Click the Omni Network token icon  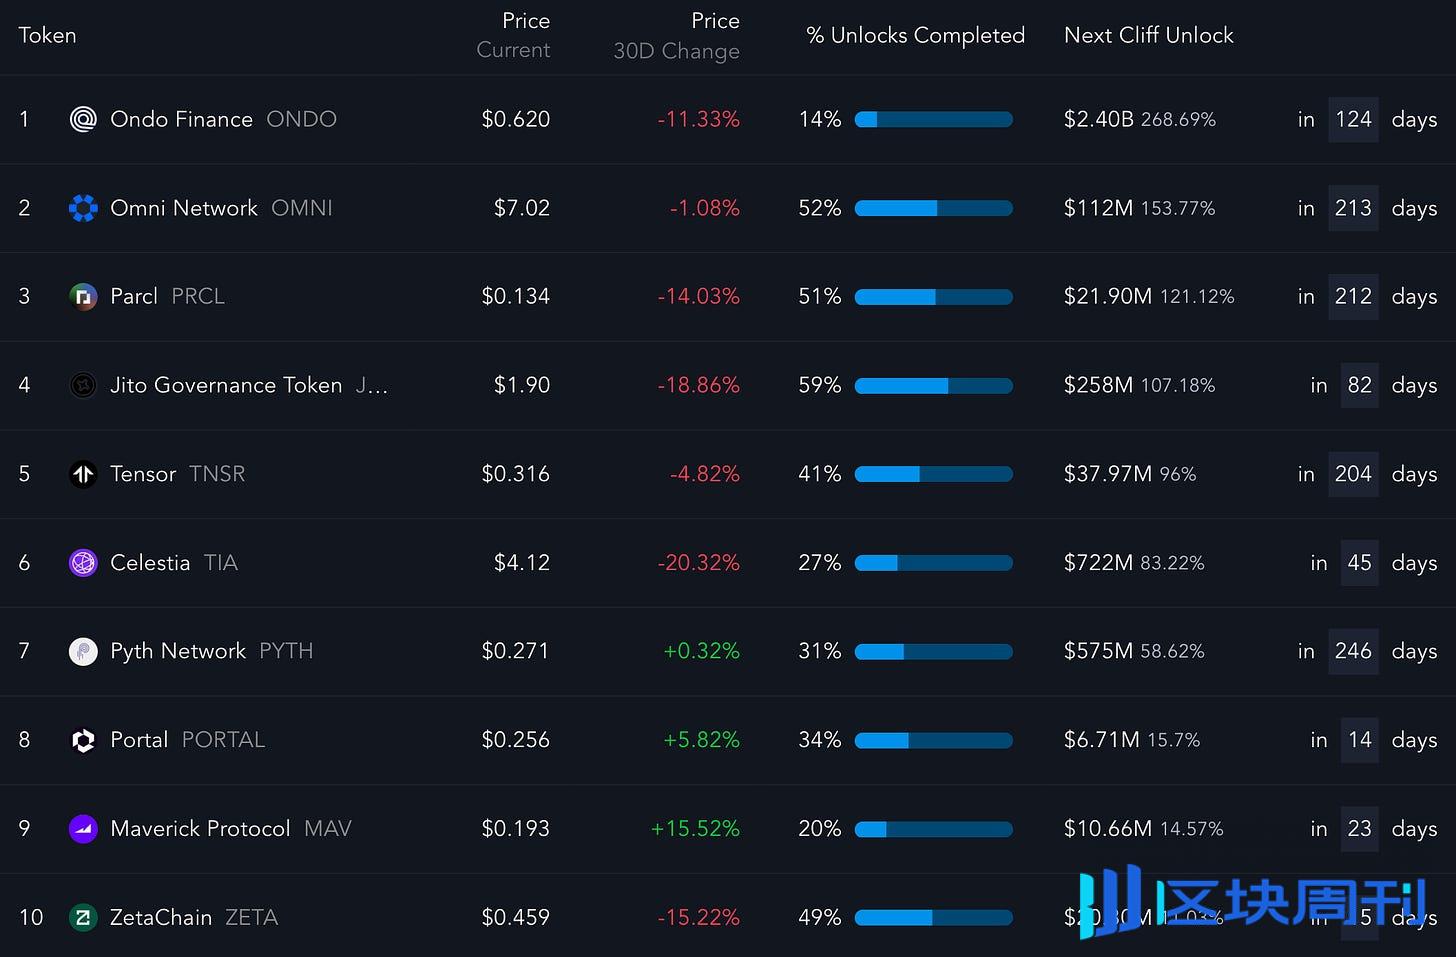coord(83,208)
